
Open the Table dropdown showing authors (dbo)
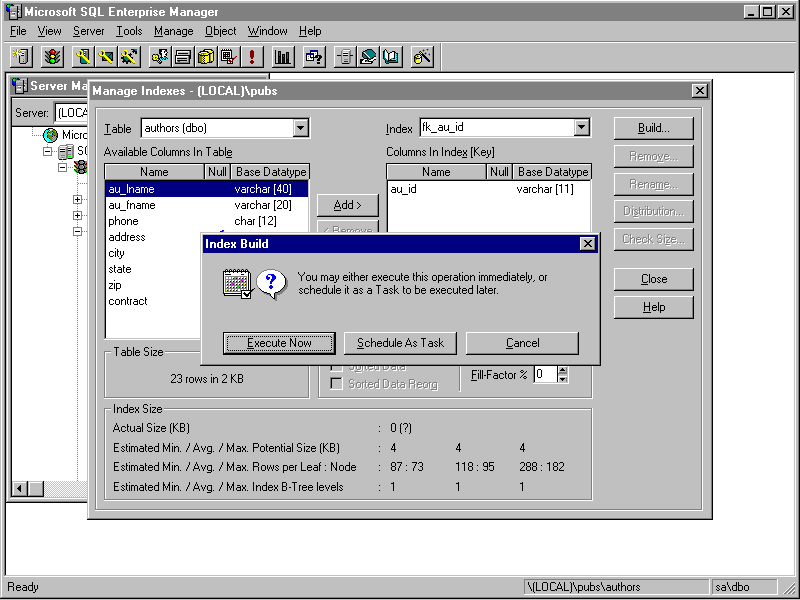(300, 128)
